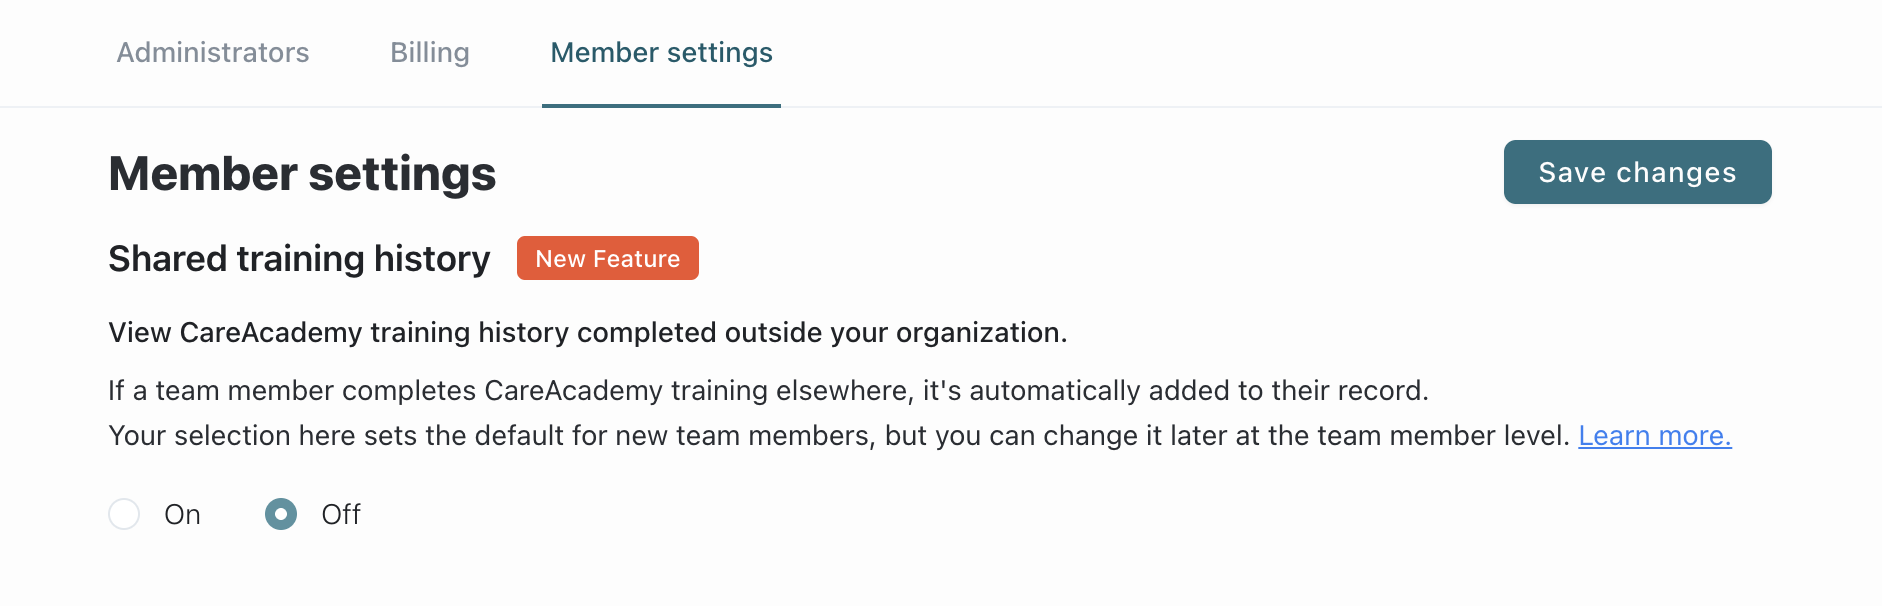
Task: Open the Administrators tab
Action: click(x=213, y=53)
